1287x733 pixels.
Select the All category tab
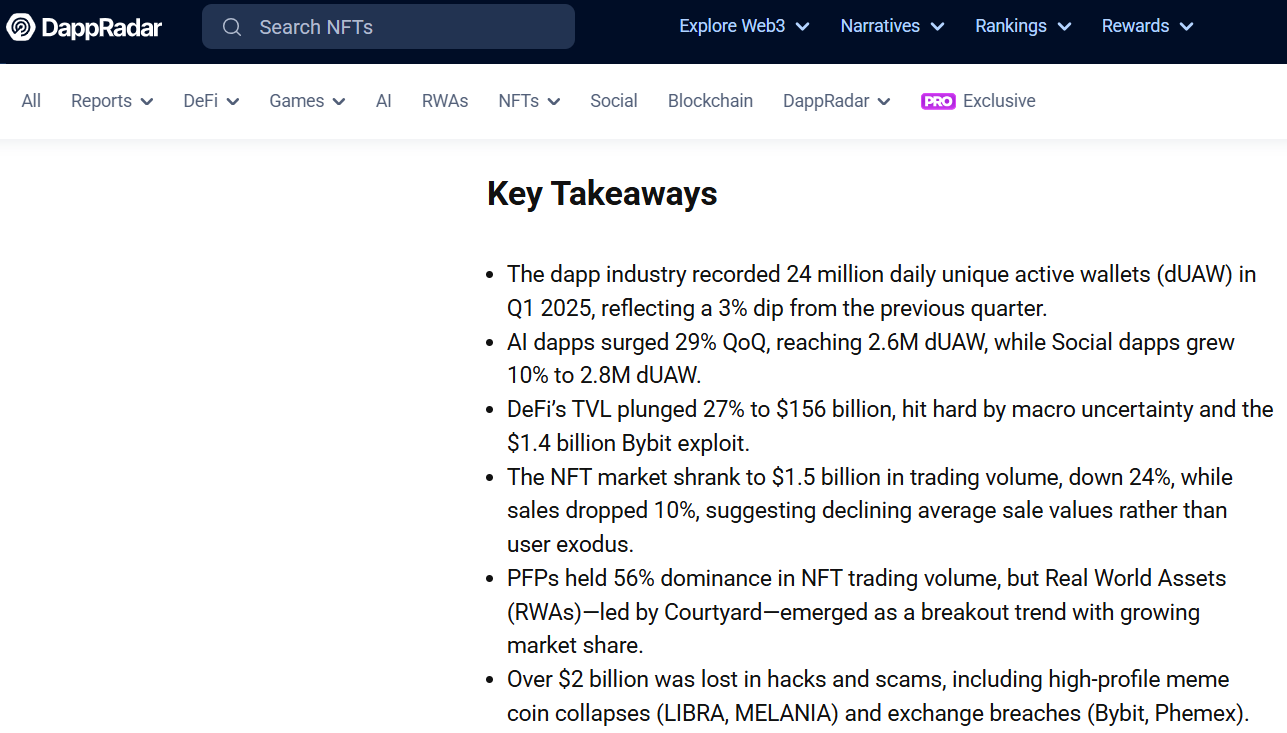coord(31,101)
